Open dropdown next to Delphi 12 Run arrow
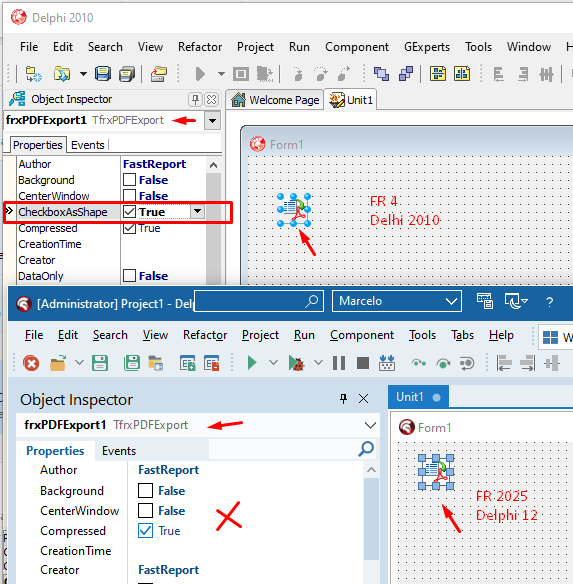 tap(273, 362)
